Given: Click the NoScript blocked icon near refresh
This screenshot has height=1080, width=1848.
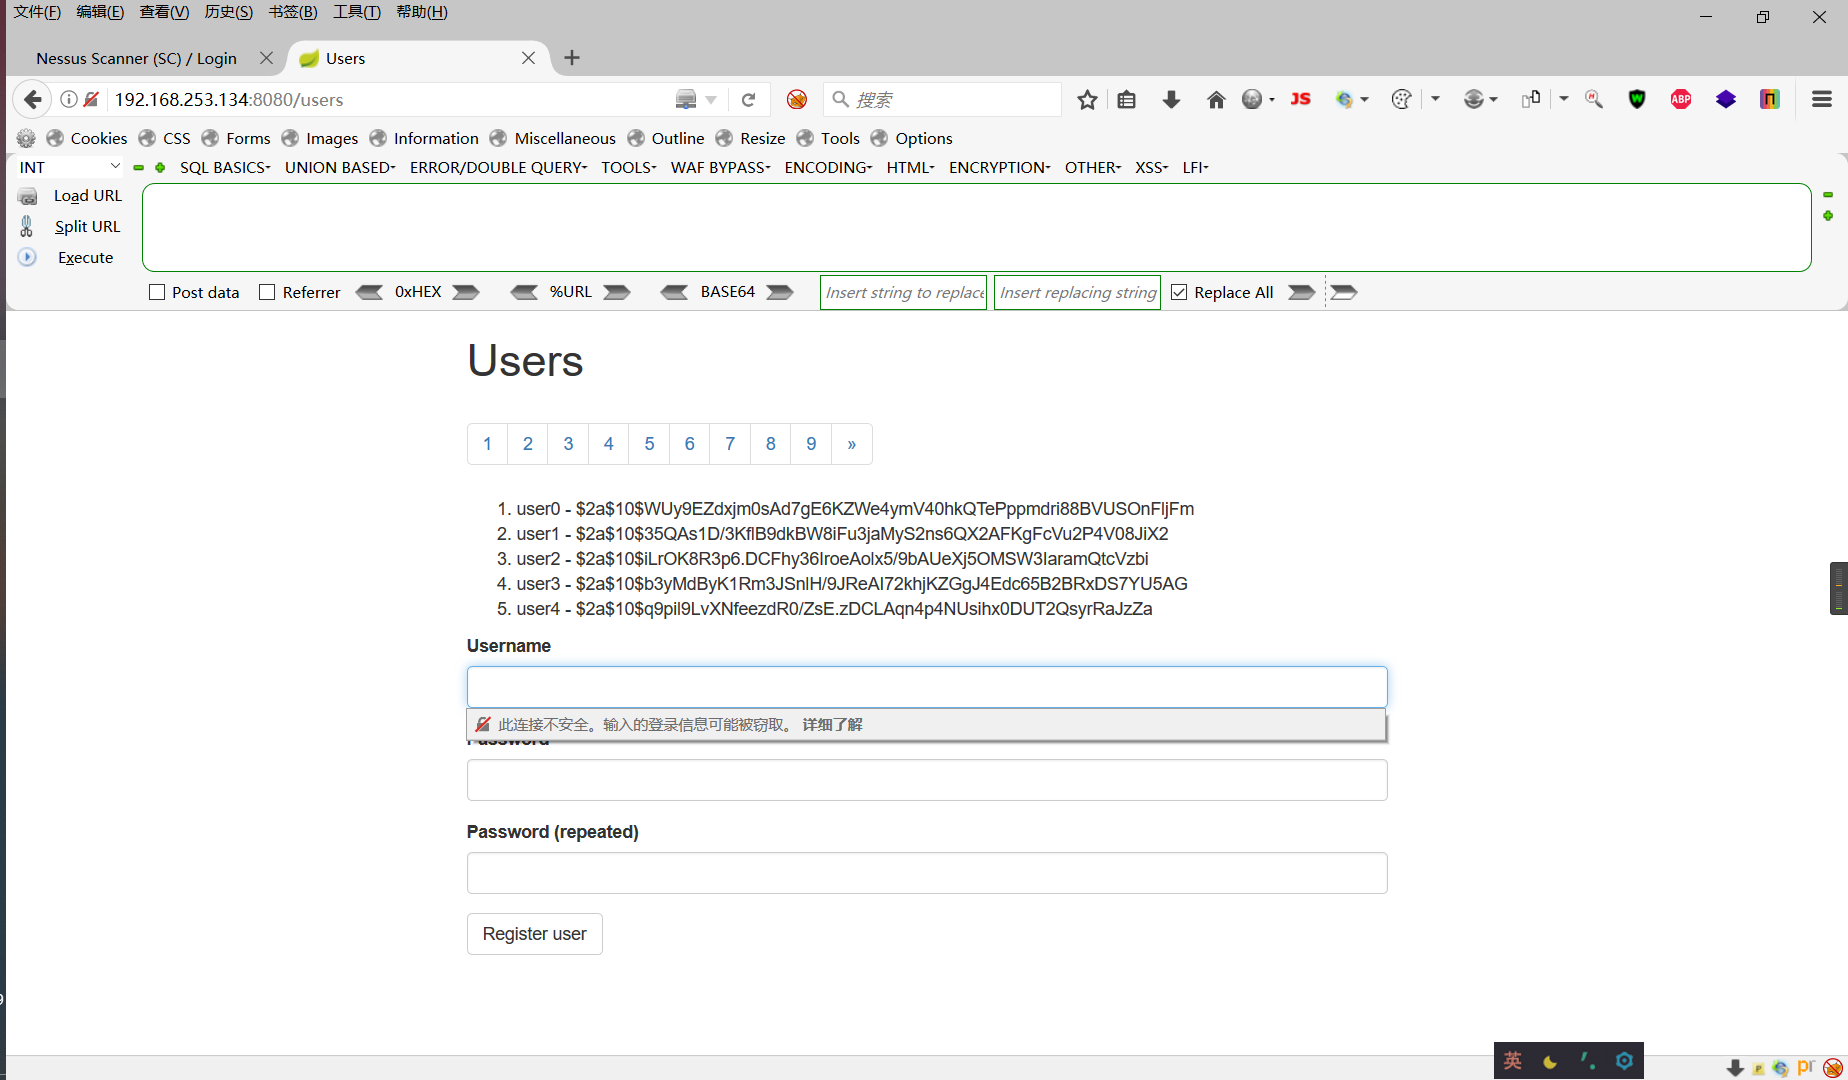Looking at the screenshot, I should [797, 99].
